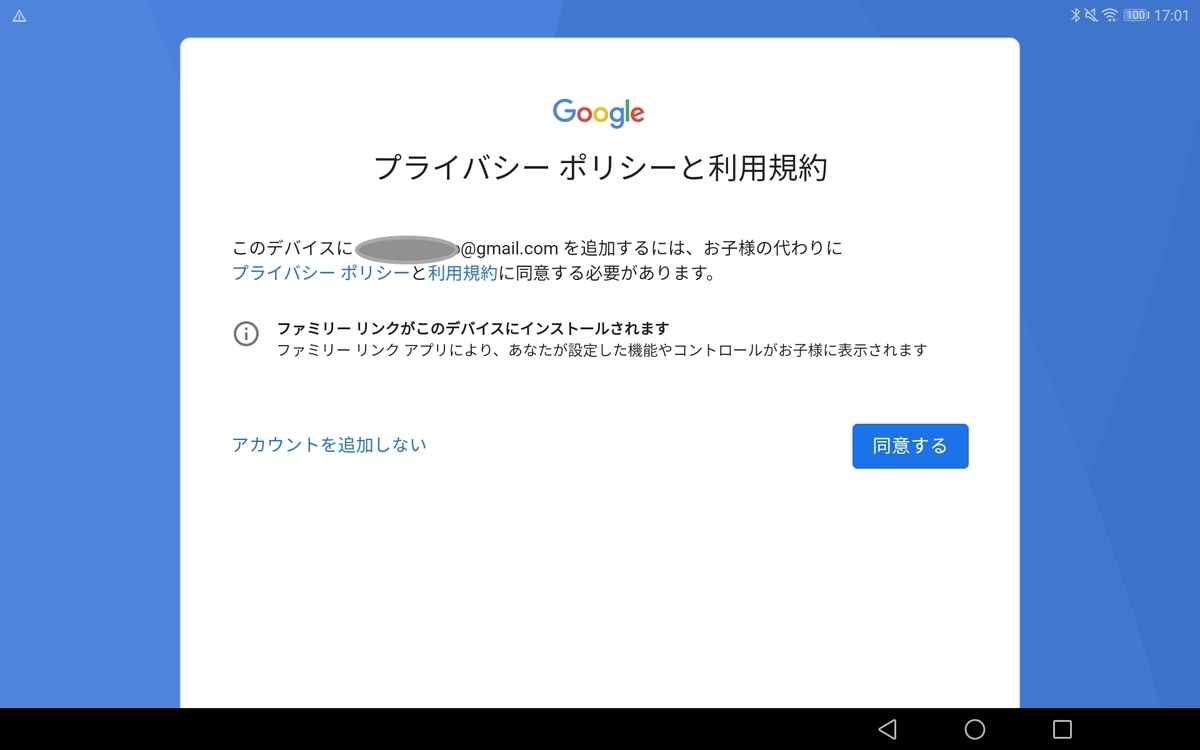Tap the Android home circle button

(975, 729)
